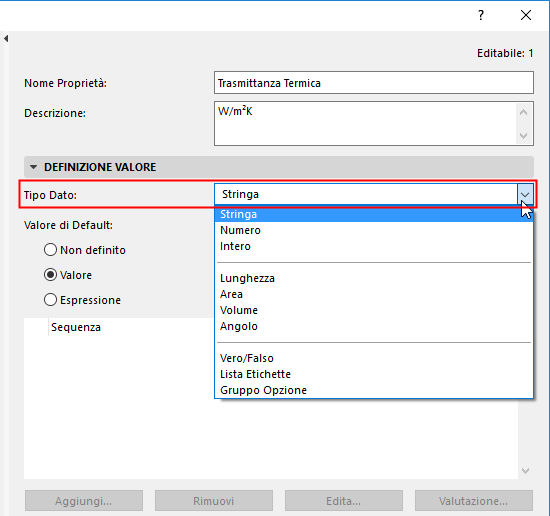Edit the Nome Proprietà text field
Image resolution: width=550 pixels, height=516 pixels.
(374, 83)
